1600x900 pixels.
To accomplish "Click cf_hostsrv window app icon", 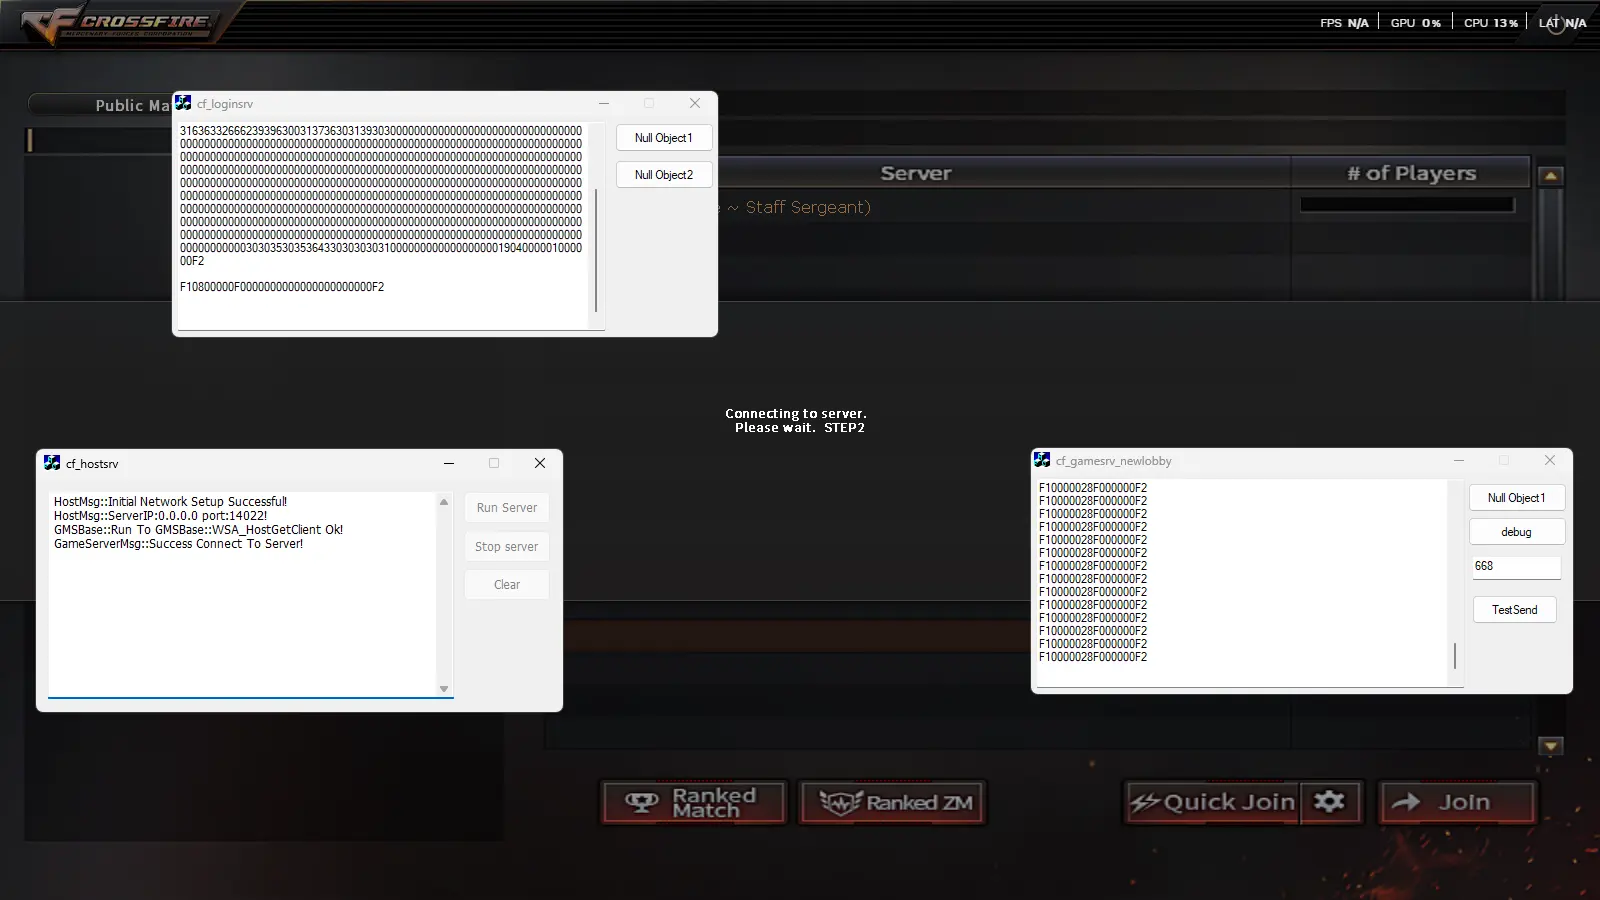I will (52, 463).
